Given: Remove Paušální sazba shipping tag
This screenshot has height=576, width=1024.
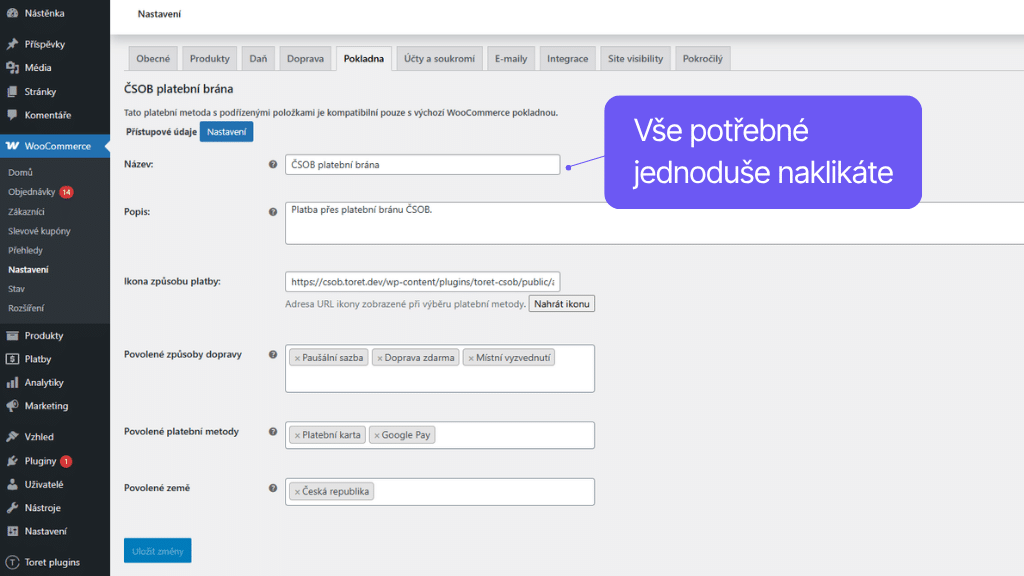Looking at the screenshot, I should pyautogui.click(x=297, y=359).
